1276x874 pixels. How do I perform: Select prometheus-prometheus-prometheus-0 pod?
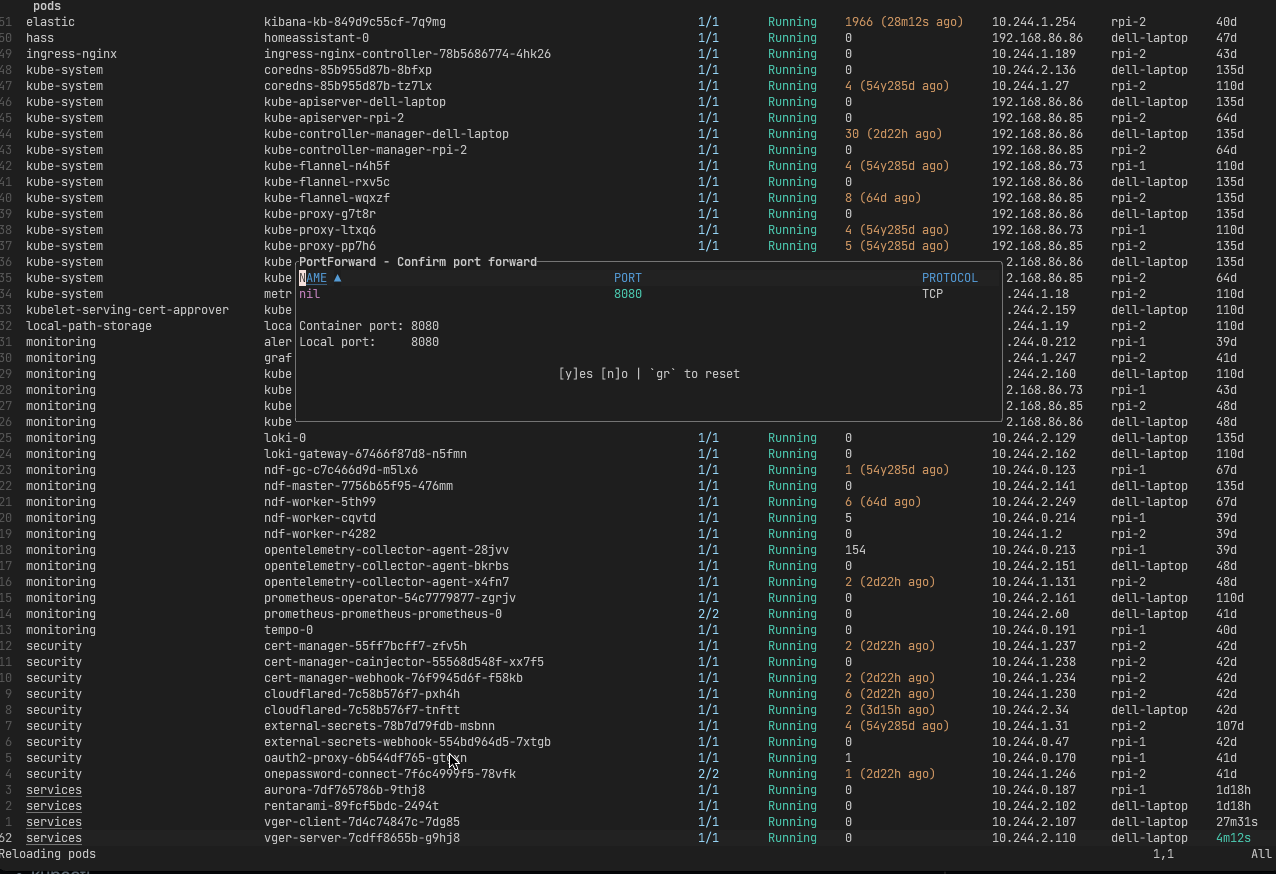383,614
